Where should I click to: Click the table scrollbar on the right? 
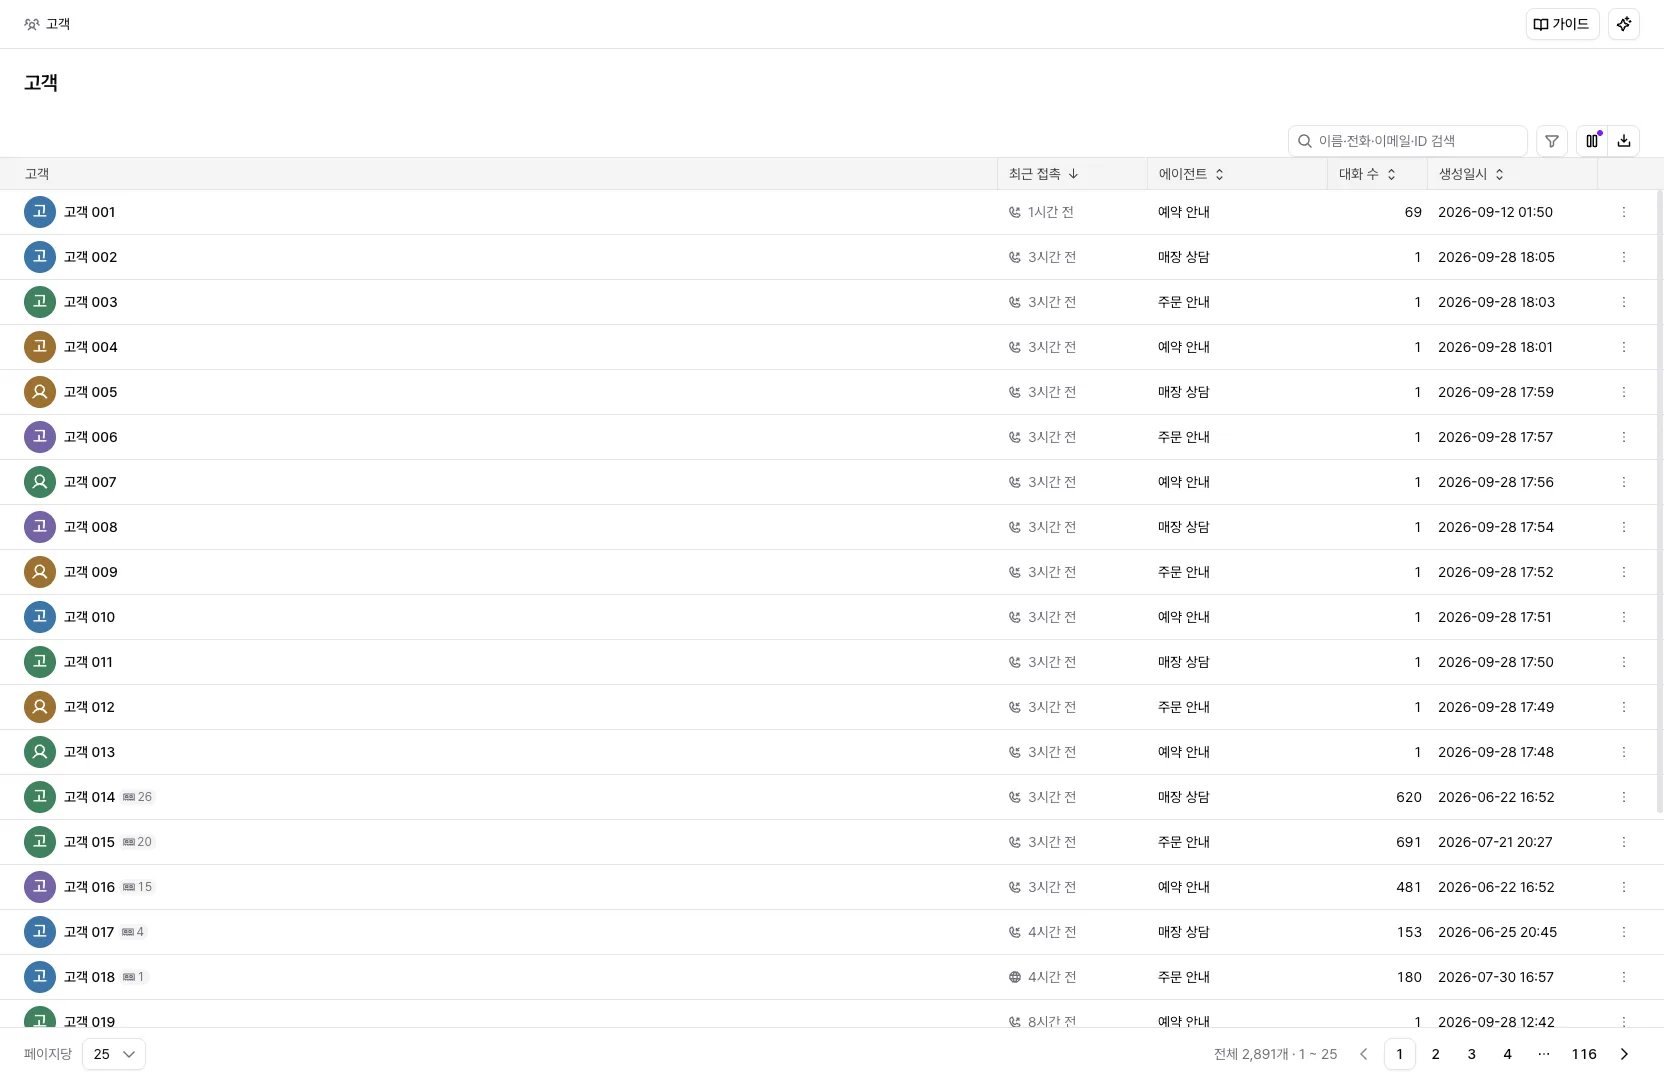pyautogui.click(x=1660, y=500)
